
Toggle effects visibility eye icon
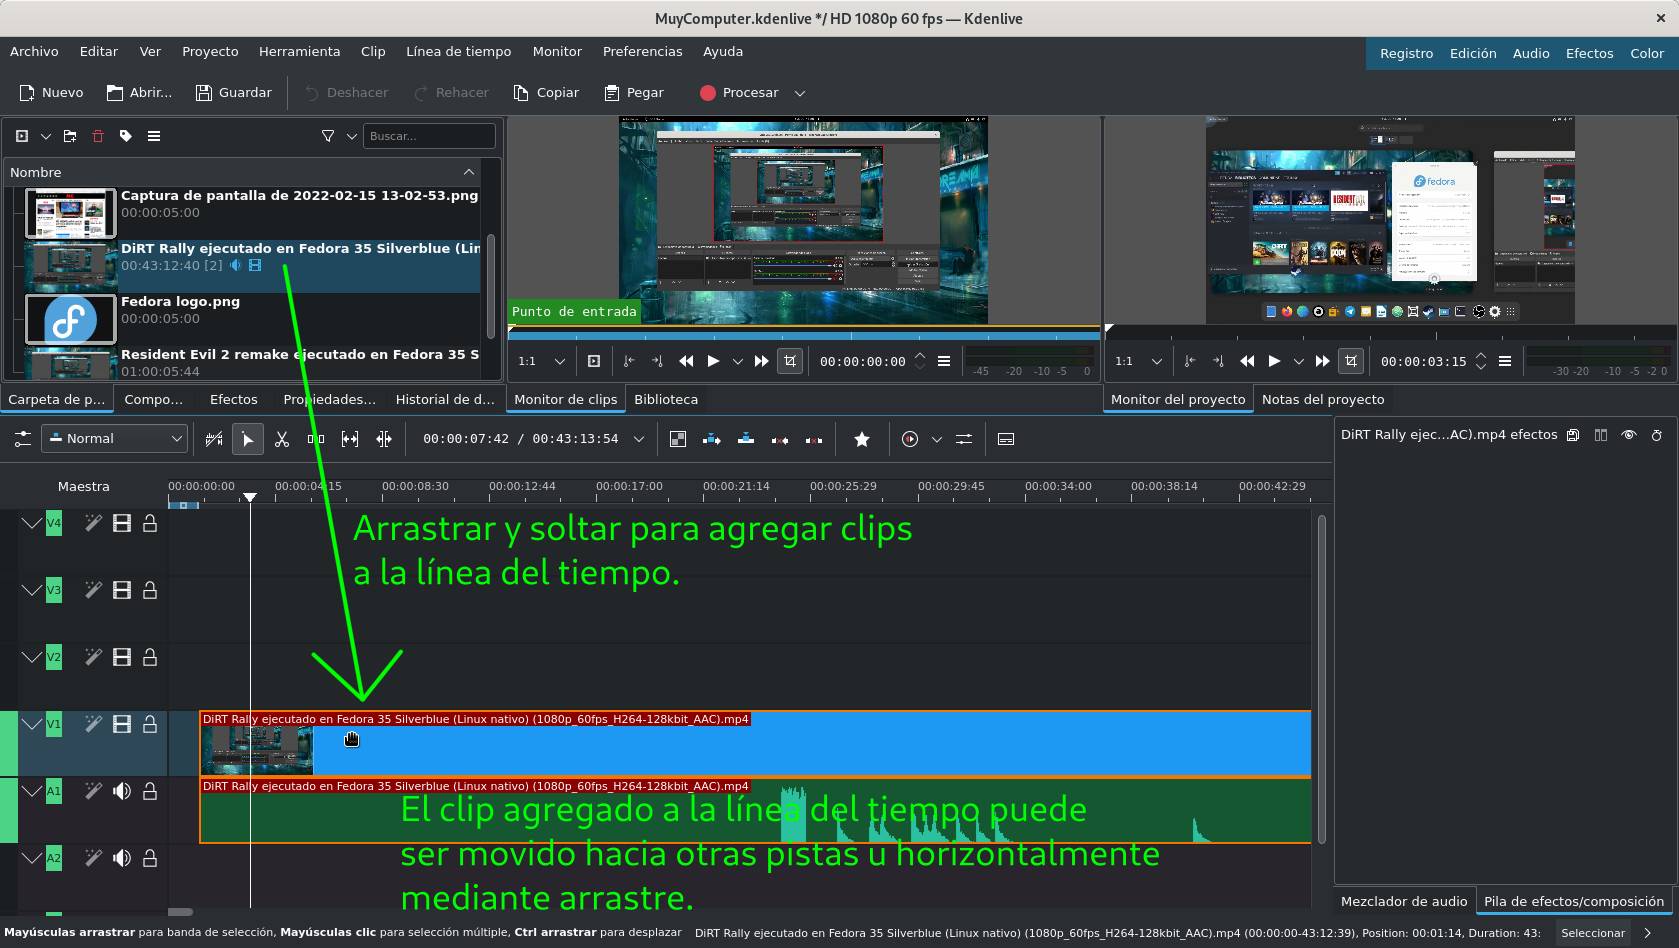[x=1629, y=435]
